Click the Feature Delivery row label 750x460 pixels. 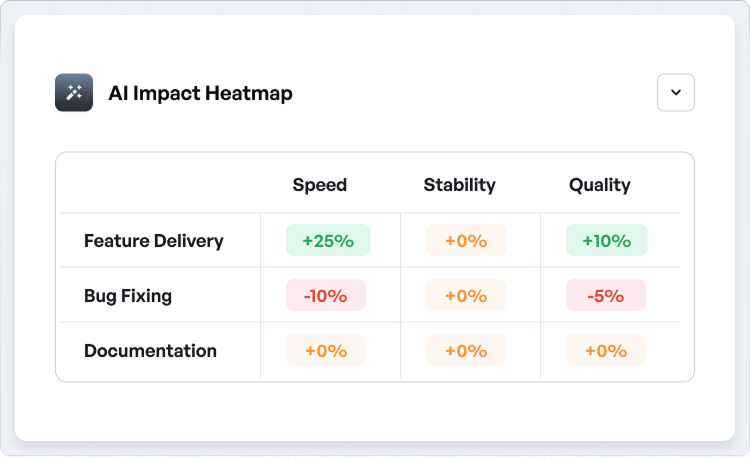tap(154, 241)
